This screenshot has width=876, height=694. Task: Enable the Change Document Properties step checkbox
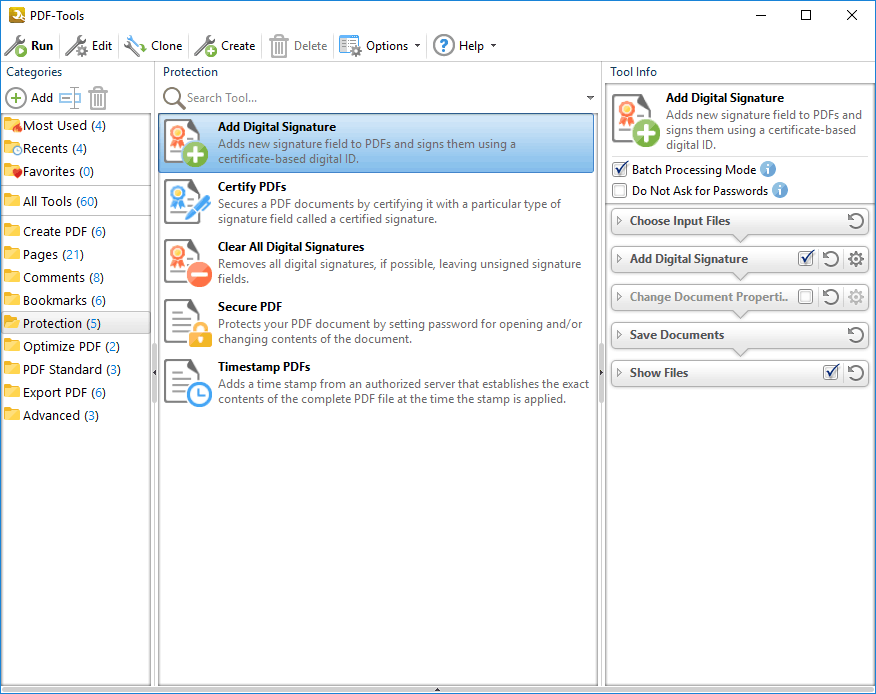806,297
